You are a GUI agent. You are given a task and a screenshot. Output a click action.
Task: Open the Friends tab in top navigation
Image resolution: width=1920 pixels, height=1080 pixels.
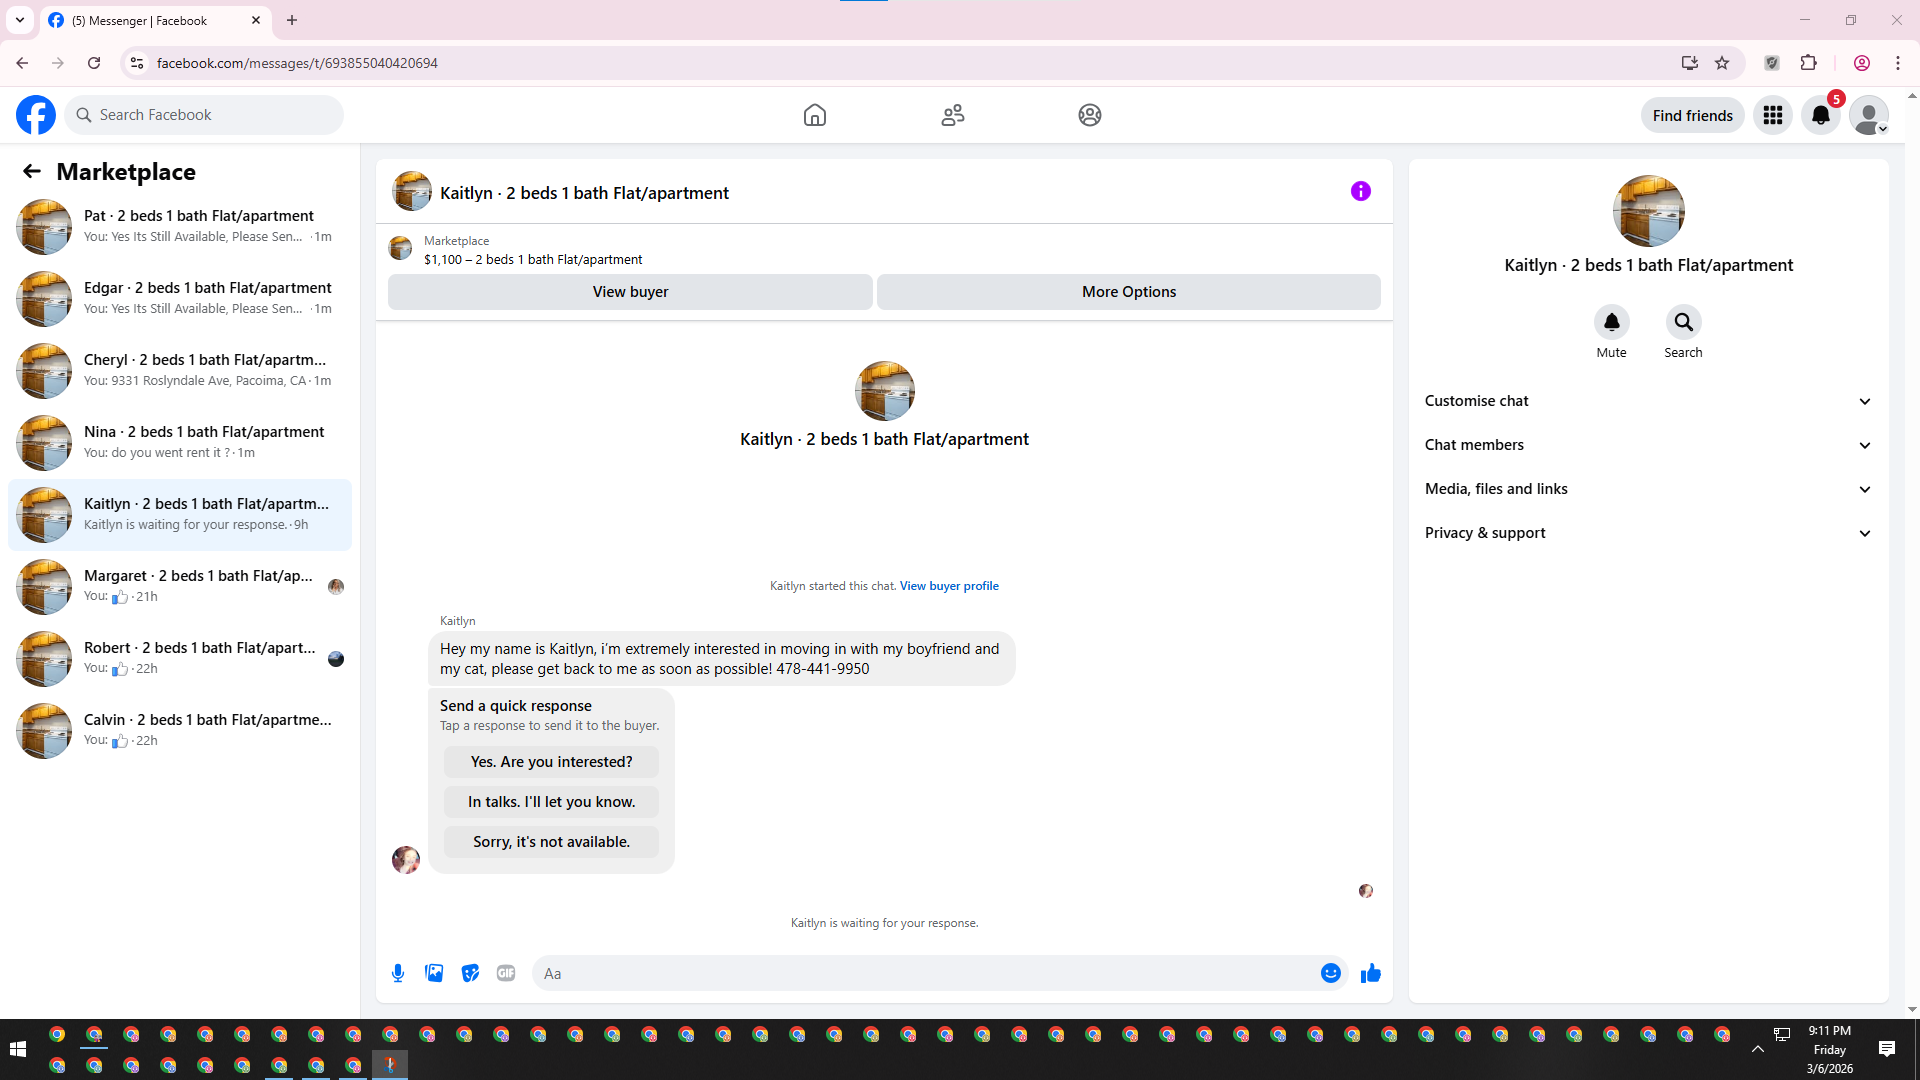coord(952,115)
